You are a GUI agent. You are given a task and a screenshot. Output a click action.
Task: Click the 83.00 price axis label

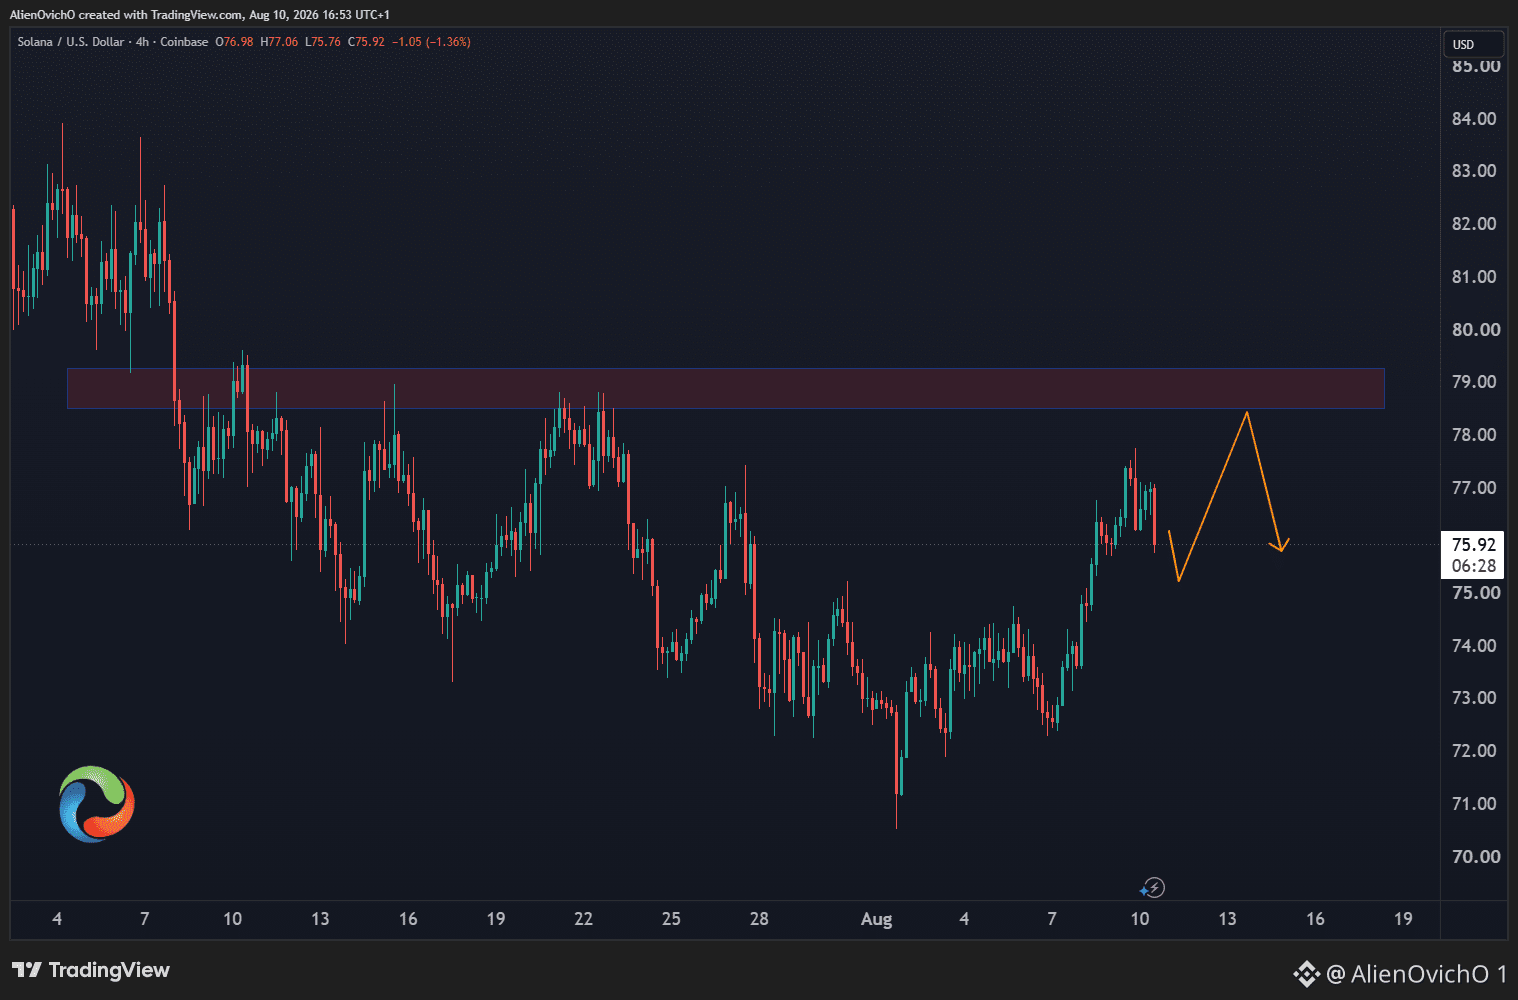[1474, 171]
